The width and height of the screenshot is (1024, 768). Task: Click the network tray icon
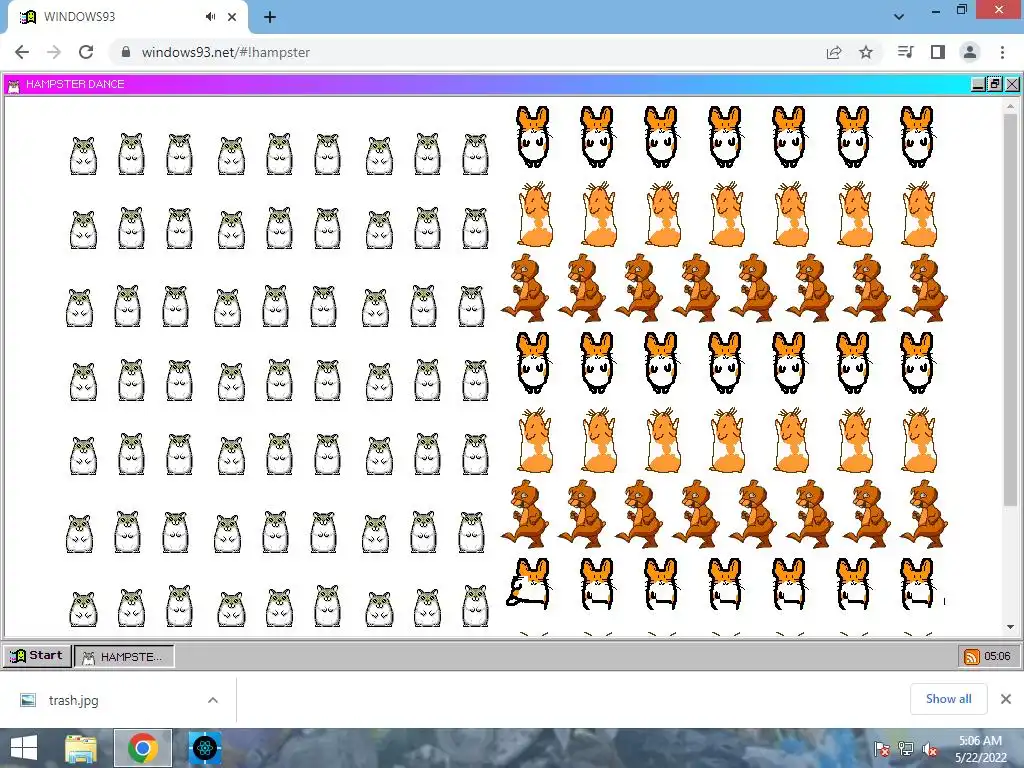906,749
